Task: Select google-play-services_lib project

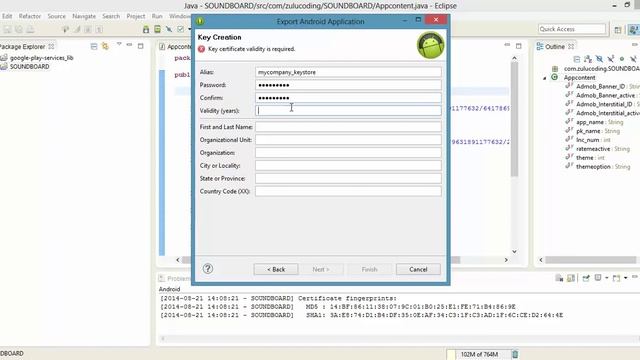Action: [x=41, y=58]
